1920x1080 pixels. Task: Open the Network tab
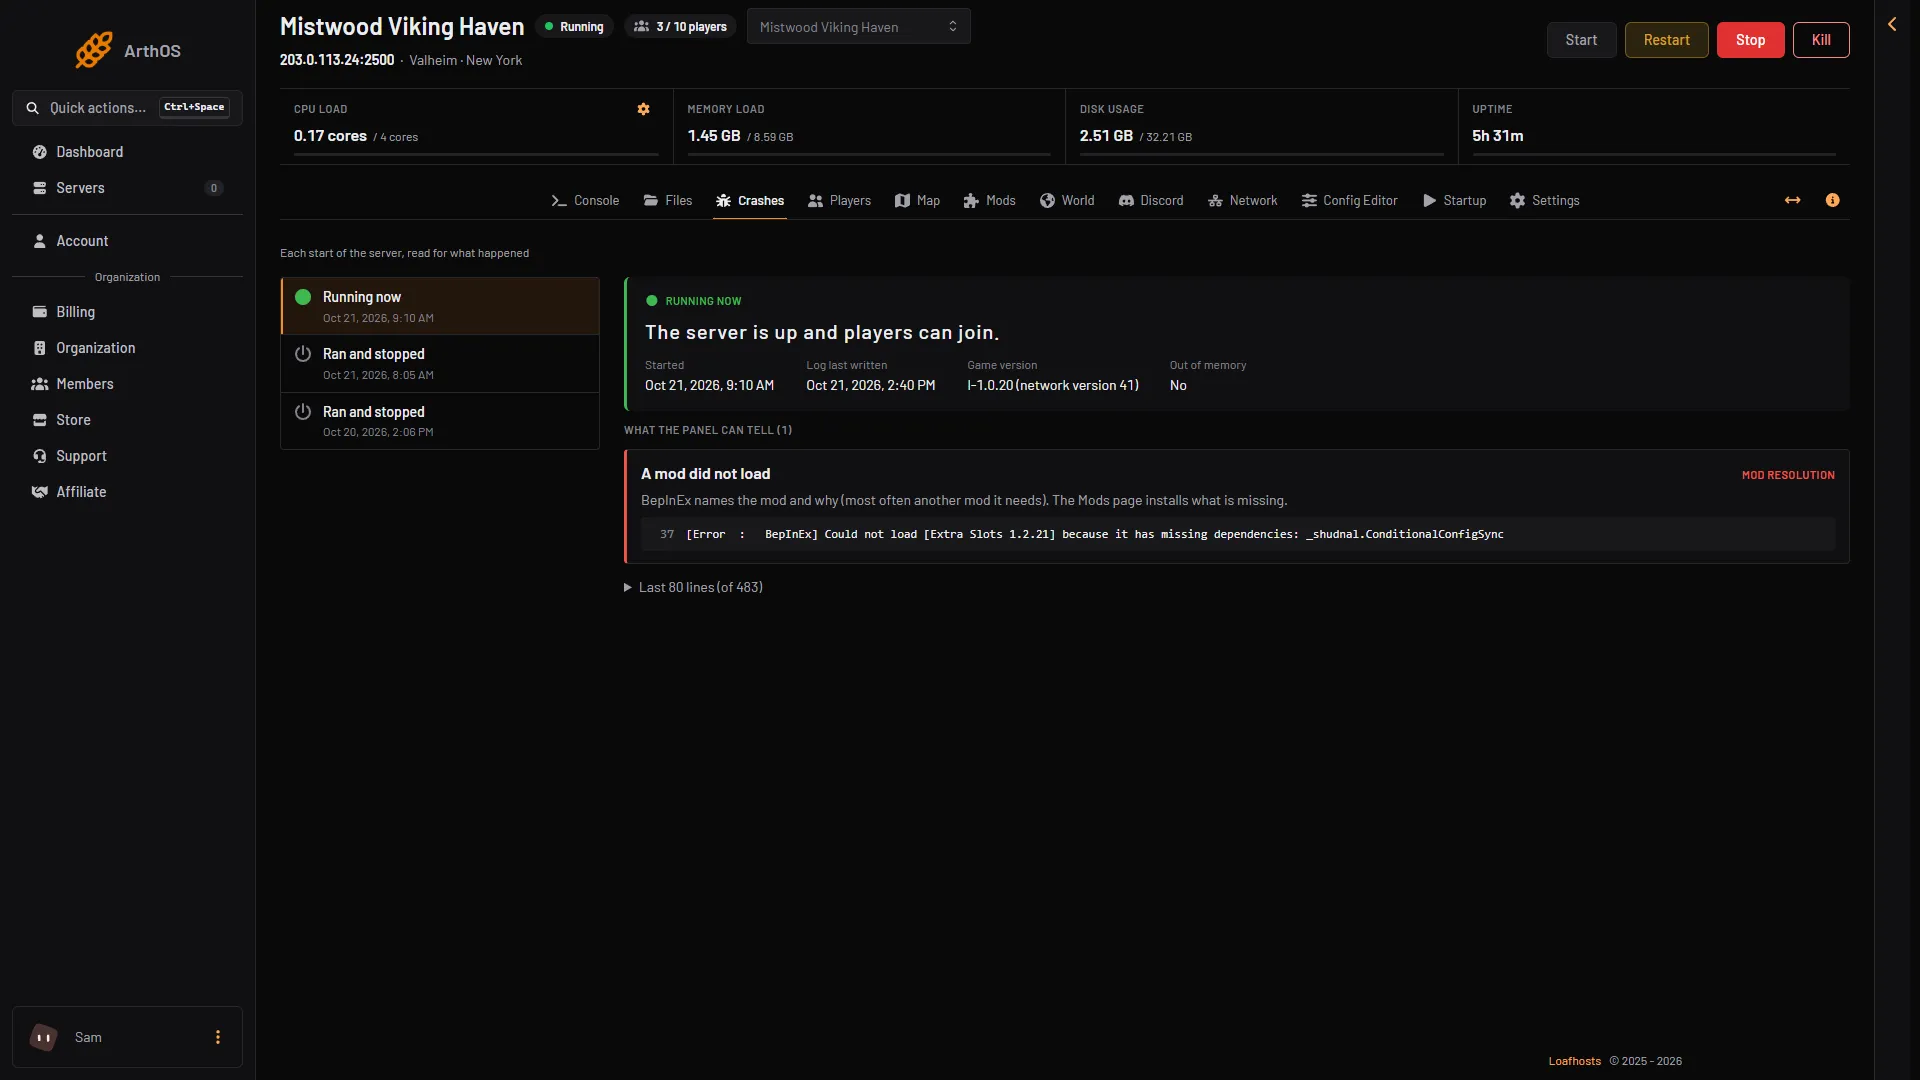1243,201
